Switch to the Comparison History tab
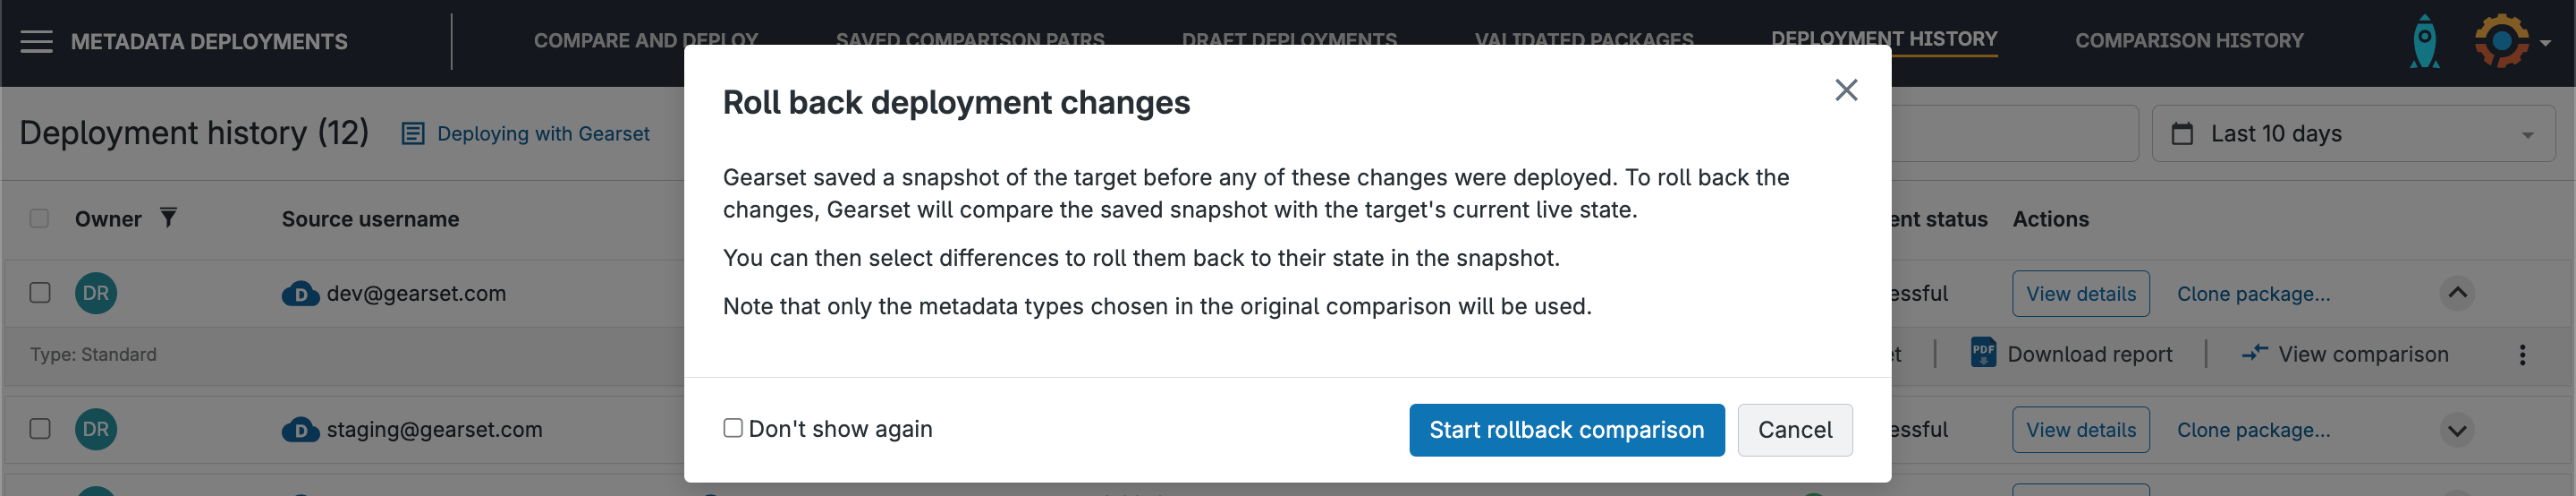This screenshot has width=2576, height=496. coord(2188,41)
